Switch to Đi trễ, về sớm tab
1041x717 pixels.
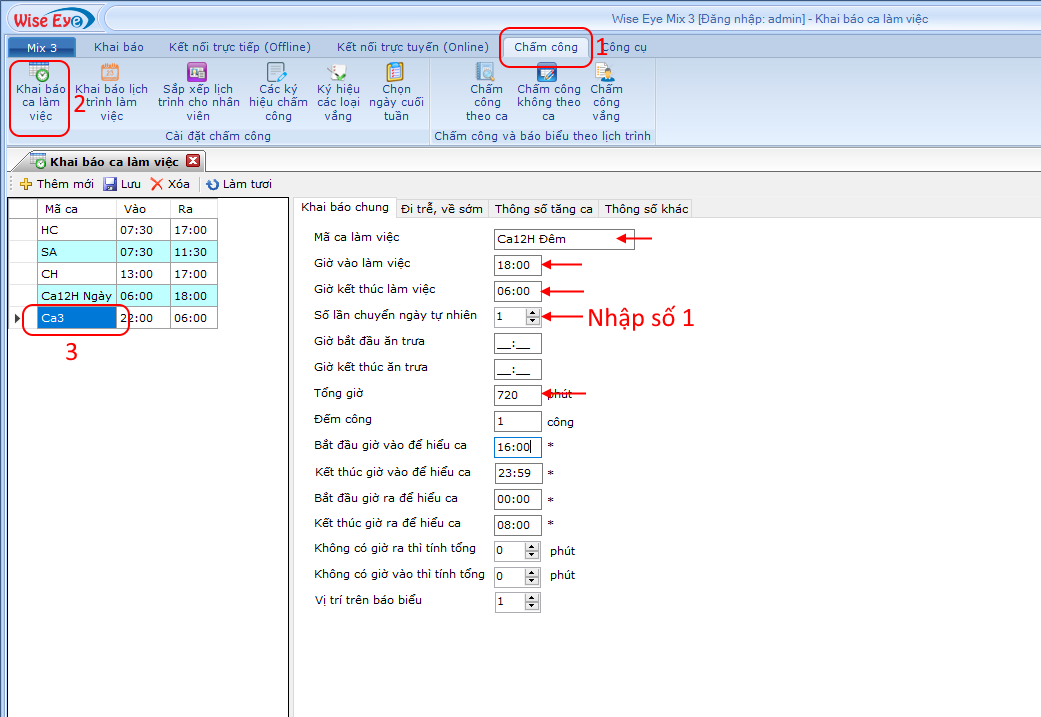tap(441, 209)
